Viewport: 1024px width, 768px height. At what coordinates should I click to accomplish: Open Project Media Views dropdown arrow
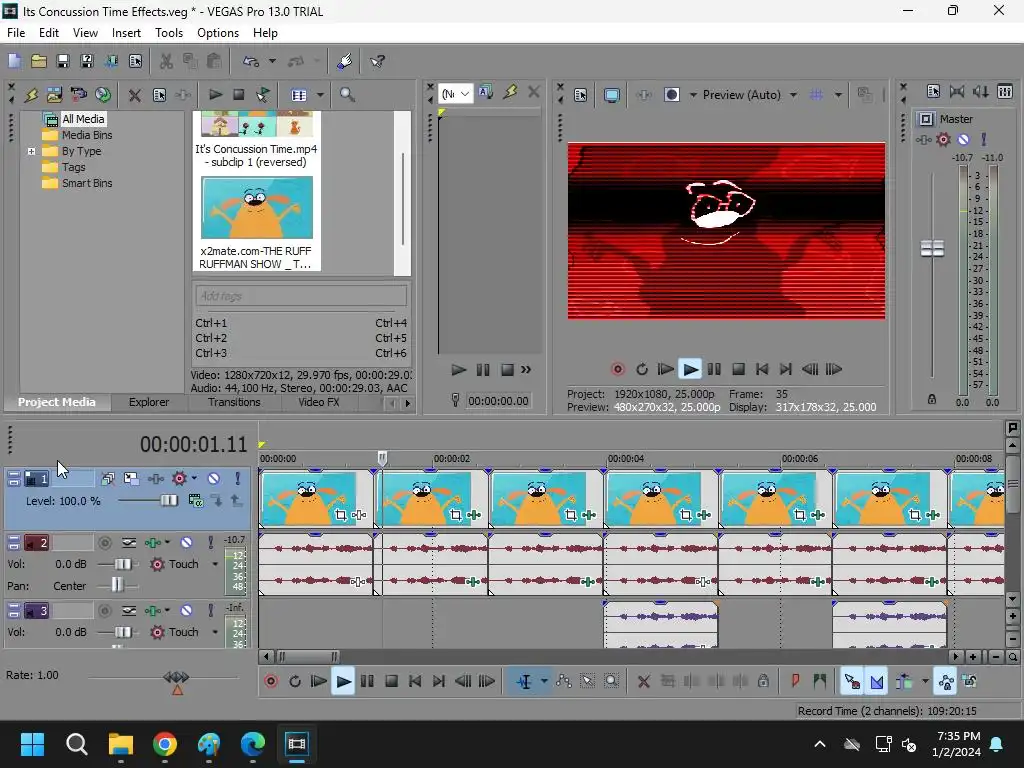click(x=320, y=95)
